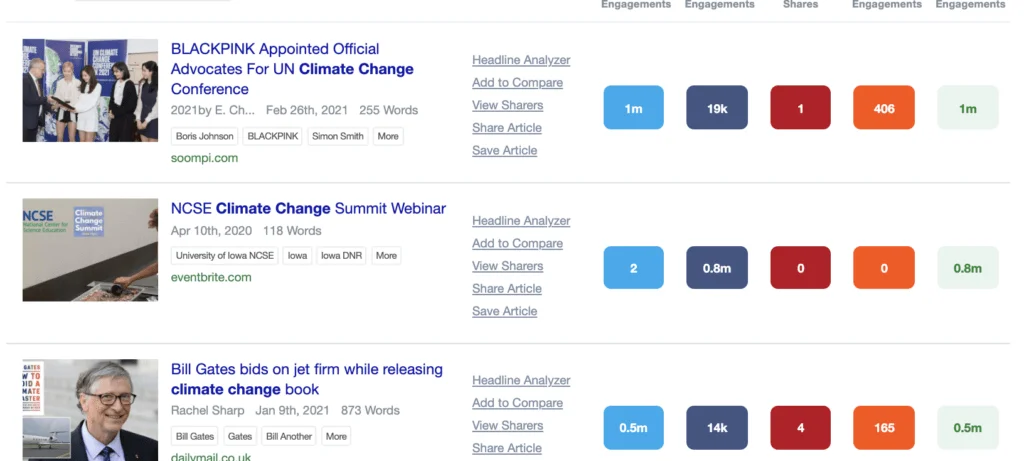Click the 873 Words count text

pyautogui.click(x=370, y=411)
